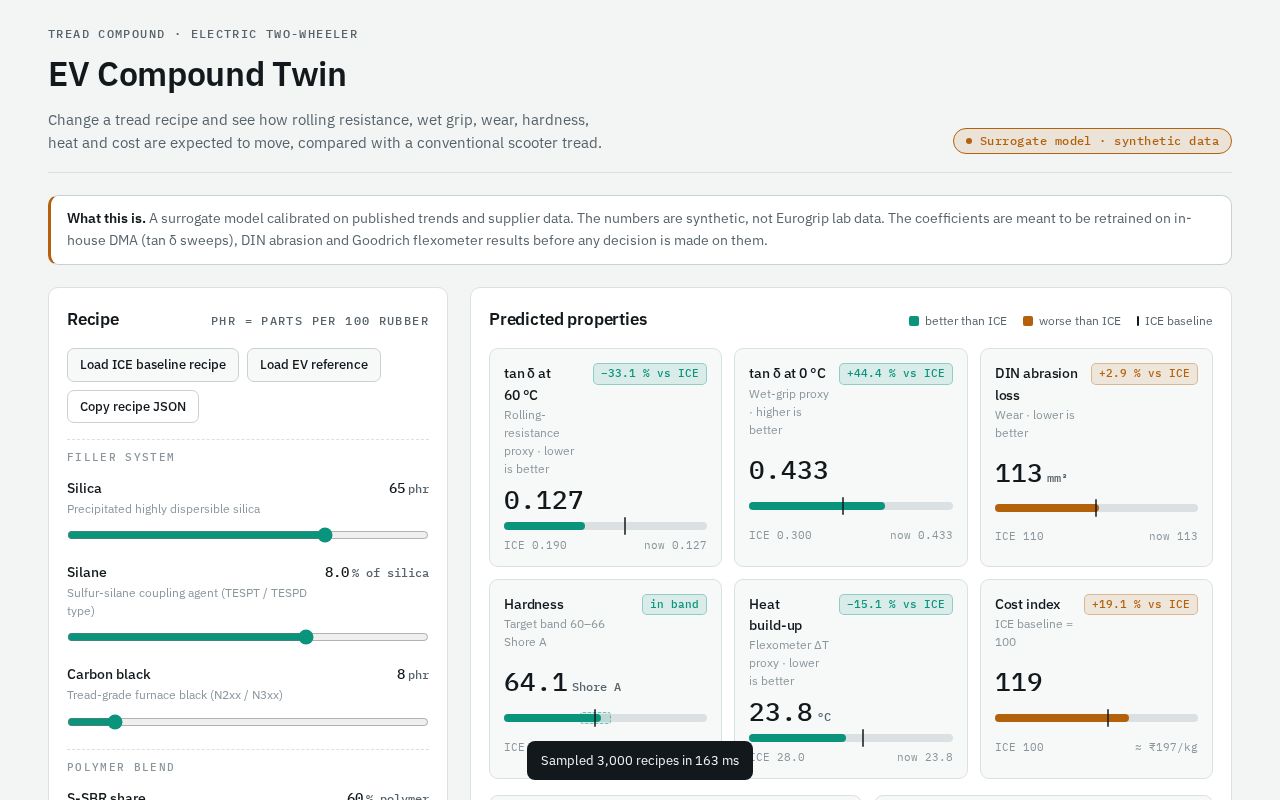Click the tan δ at 60 °C progress bar
The width and height of the screenshot is (1280, 800).
(x=605, y=526)
